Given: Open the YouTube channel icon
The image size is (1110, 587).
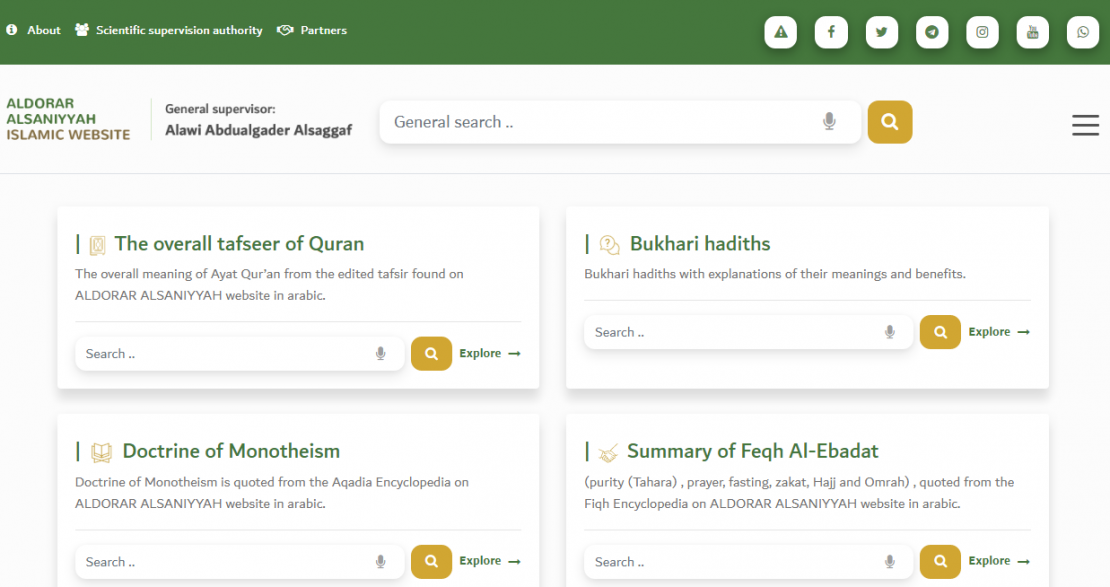Looking at the screenshot, I should [1033, 32].
